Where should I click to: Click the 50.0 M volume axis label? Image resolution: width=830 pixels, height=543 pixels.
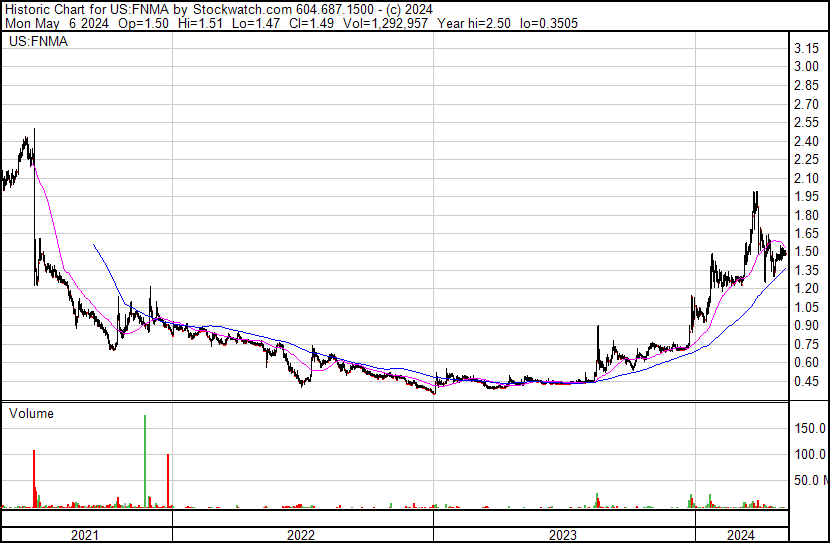(811, 481)
